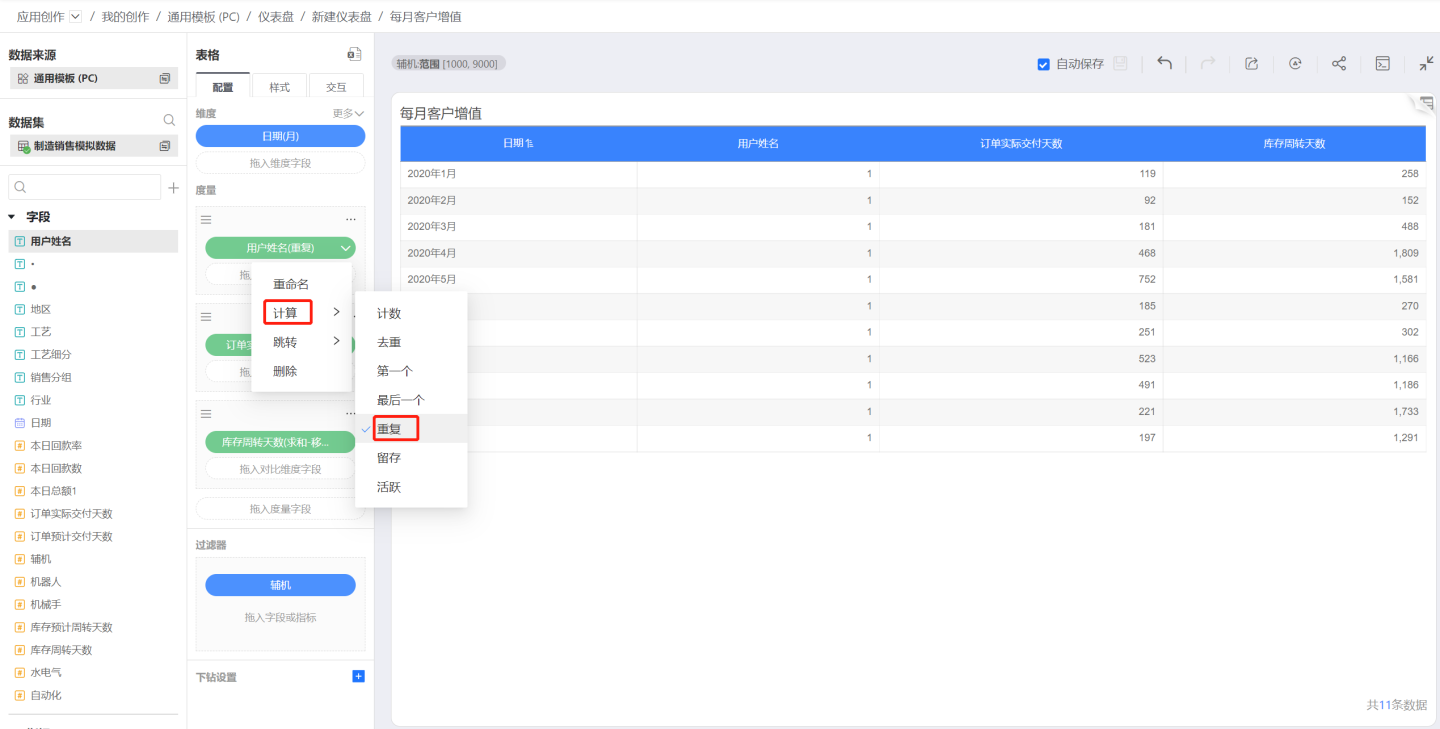The height and width of the screenshot is (729, 1440).
Task: Add a drill-down with the 下钻设置 plus button
Action: [359, 677]
